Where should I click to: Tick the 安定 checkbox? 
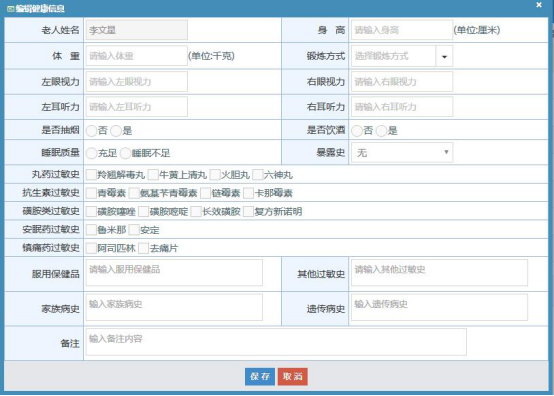pyautogui.click(x=134, y=230)
